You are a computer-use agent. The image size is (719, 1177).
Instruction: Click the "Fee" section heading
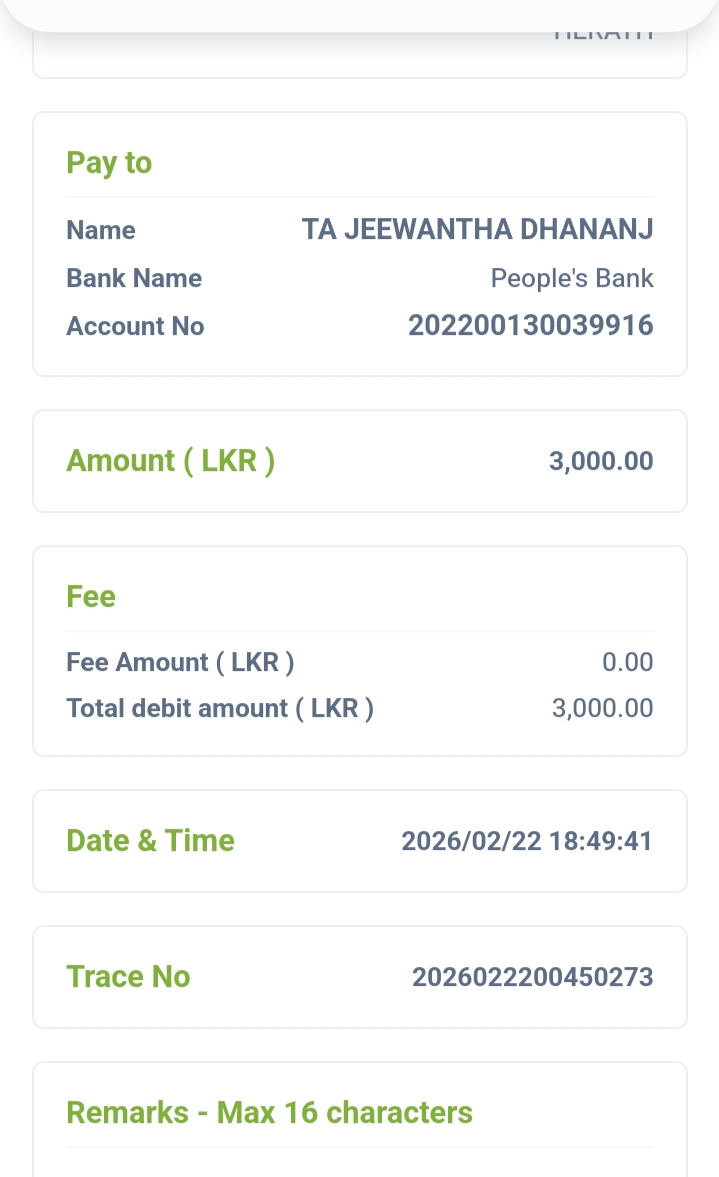click(91, 597)
